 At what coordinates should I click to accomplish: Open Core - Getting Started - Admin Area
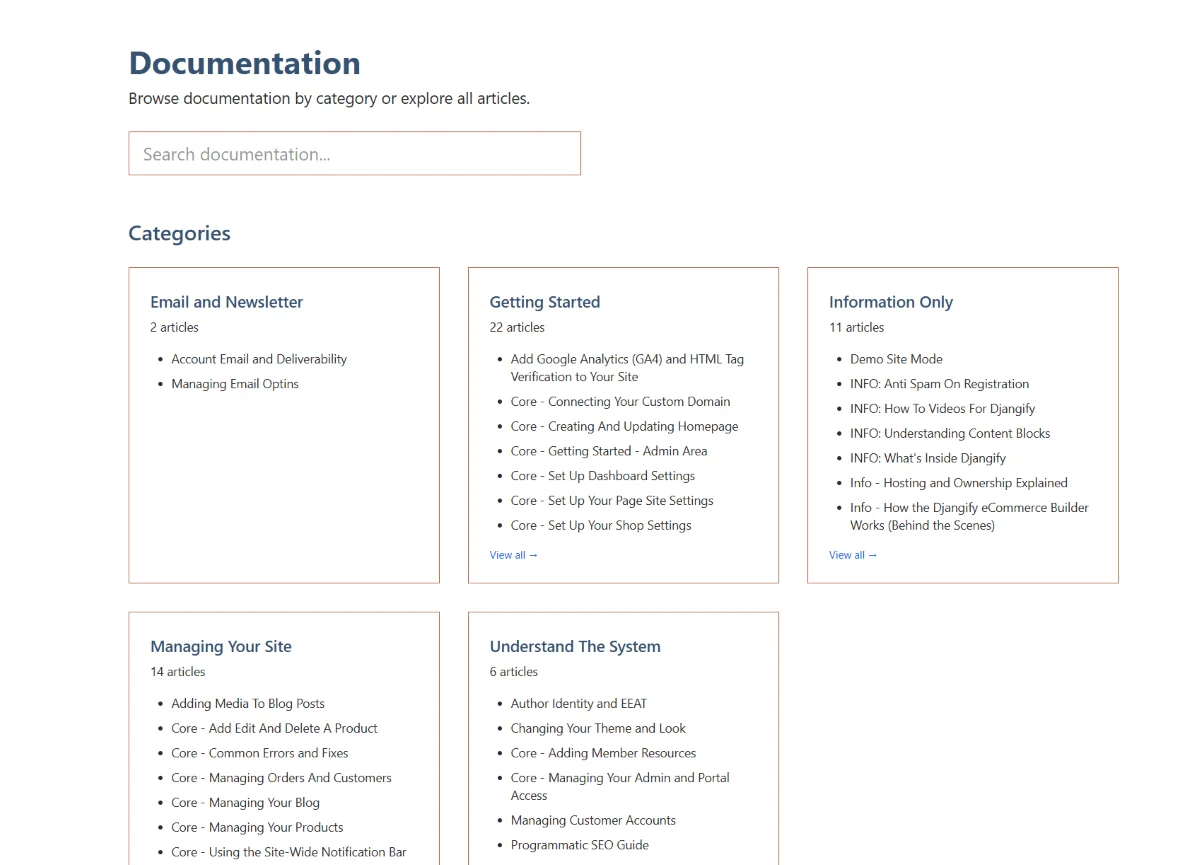tap(609, 451)
